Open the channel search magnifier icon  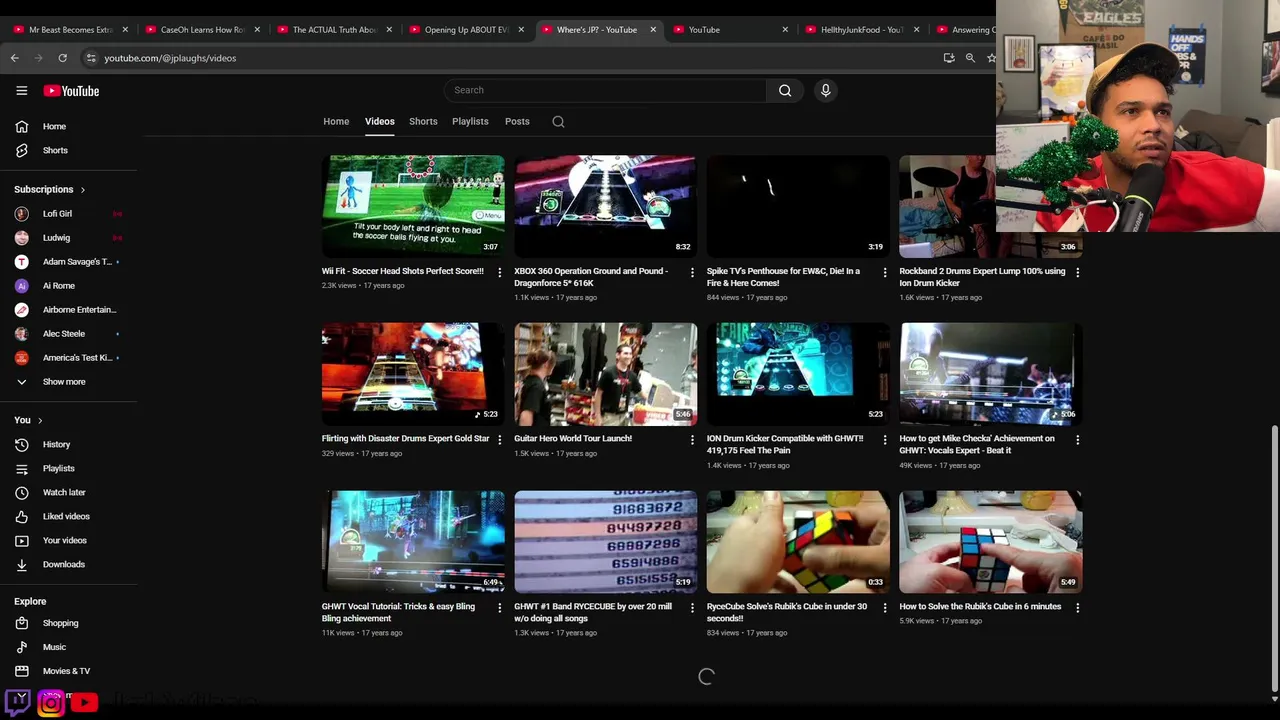tap(558, 122)
